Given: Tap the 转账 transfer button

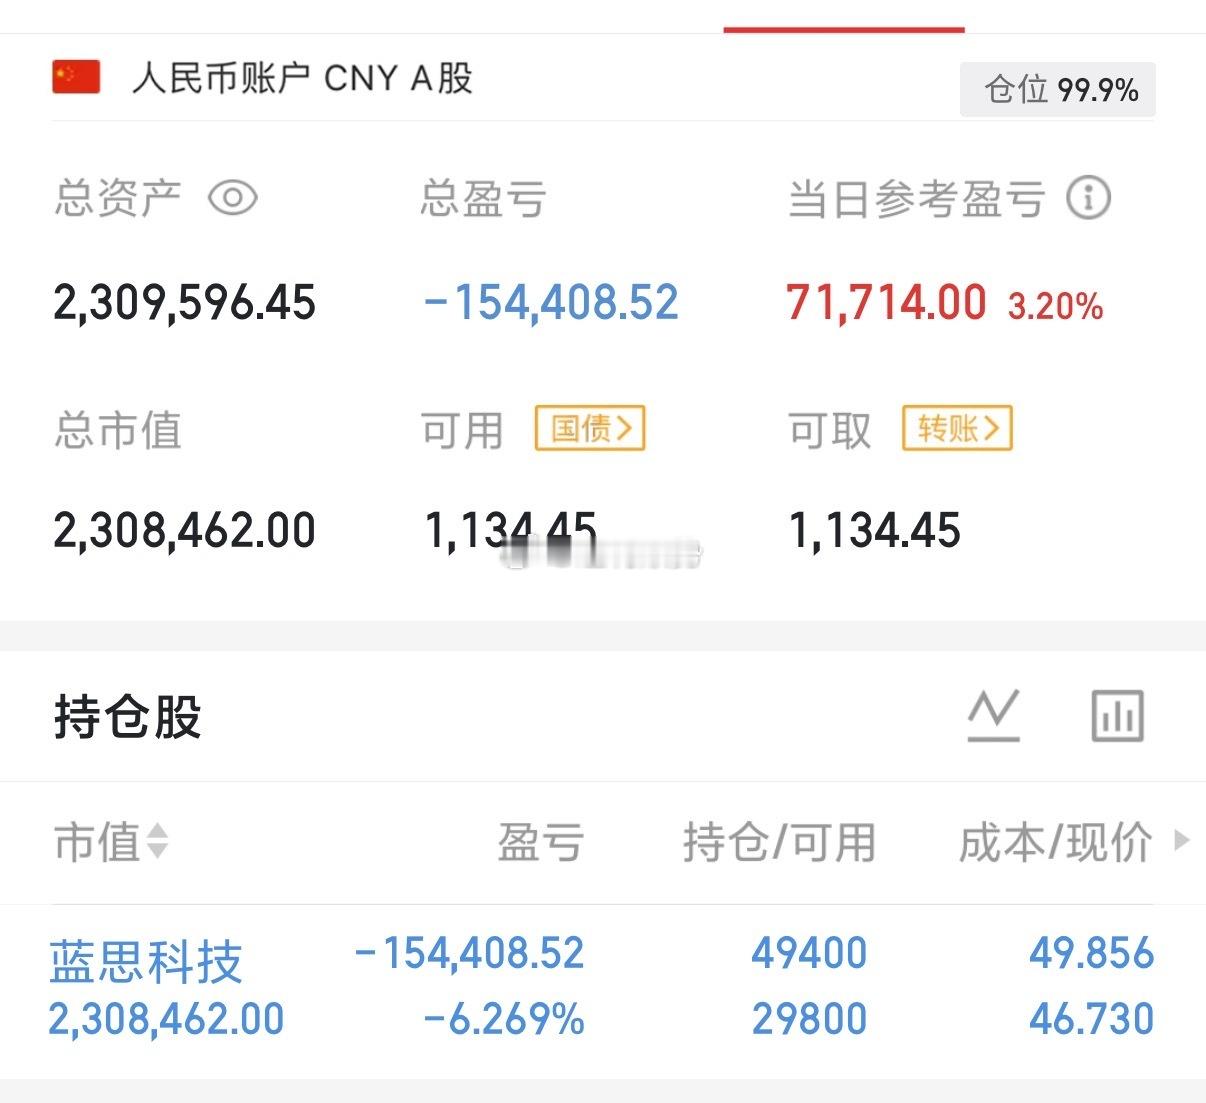Looking at the screenshot, I should coord(957,428).
